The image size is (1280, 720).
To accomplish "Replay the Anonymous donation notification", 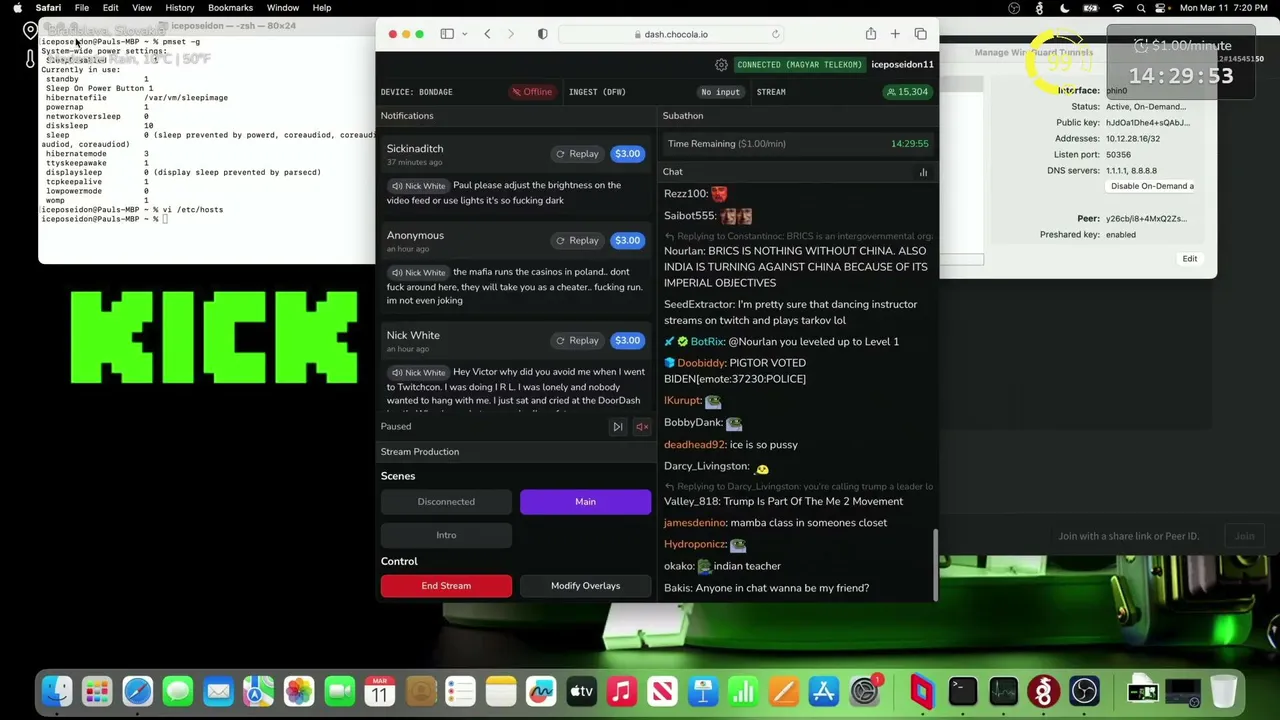I will coord(577,241).
